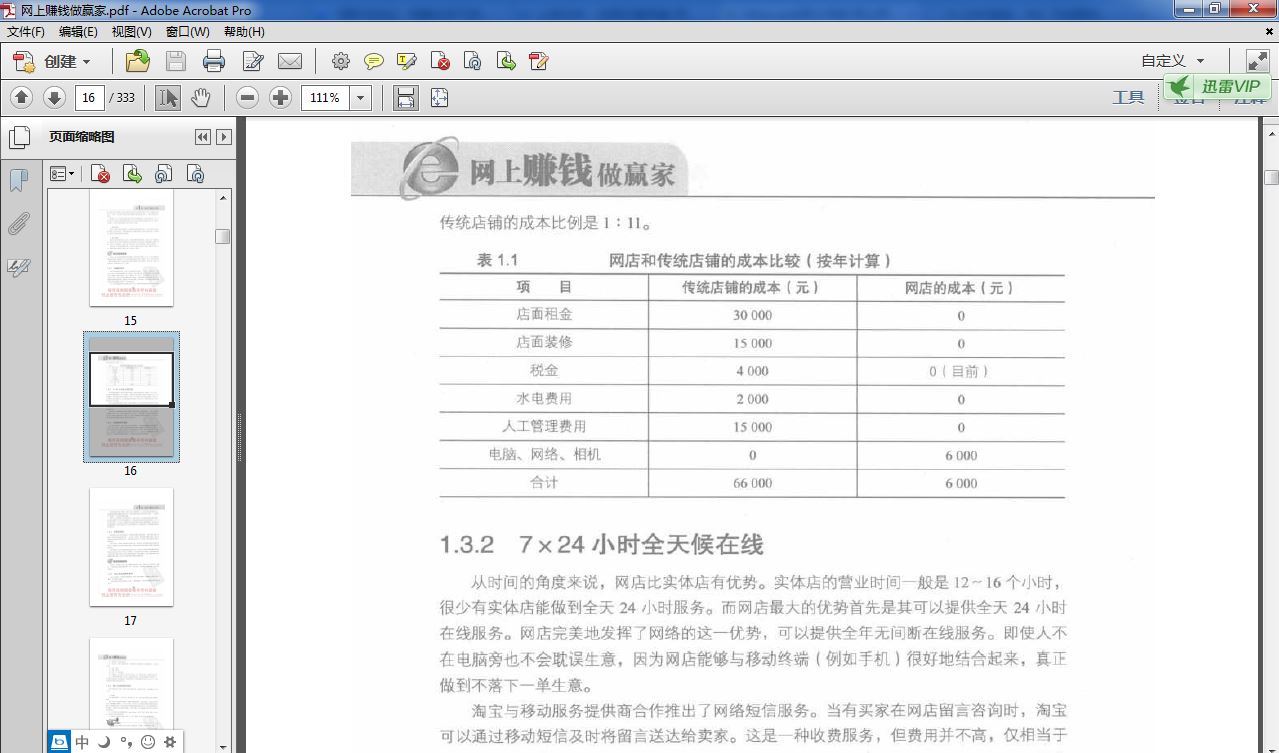Screen dimensions: 1279x753
Task: Zoom out with the minus button
Action: click(x=248, y=97)
